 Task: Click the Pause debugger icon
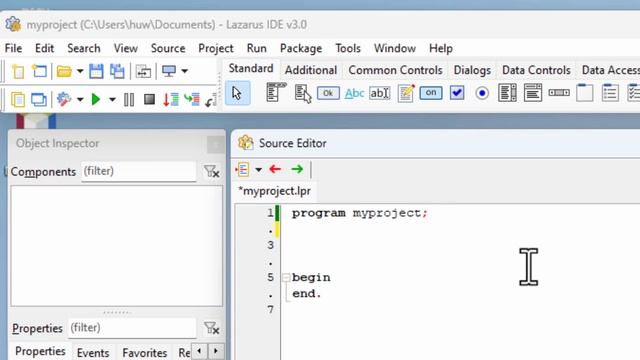129,99
